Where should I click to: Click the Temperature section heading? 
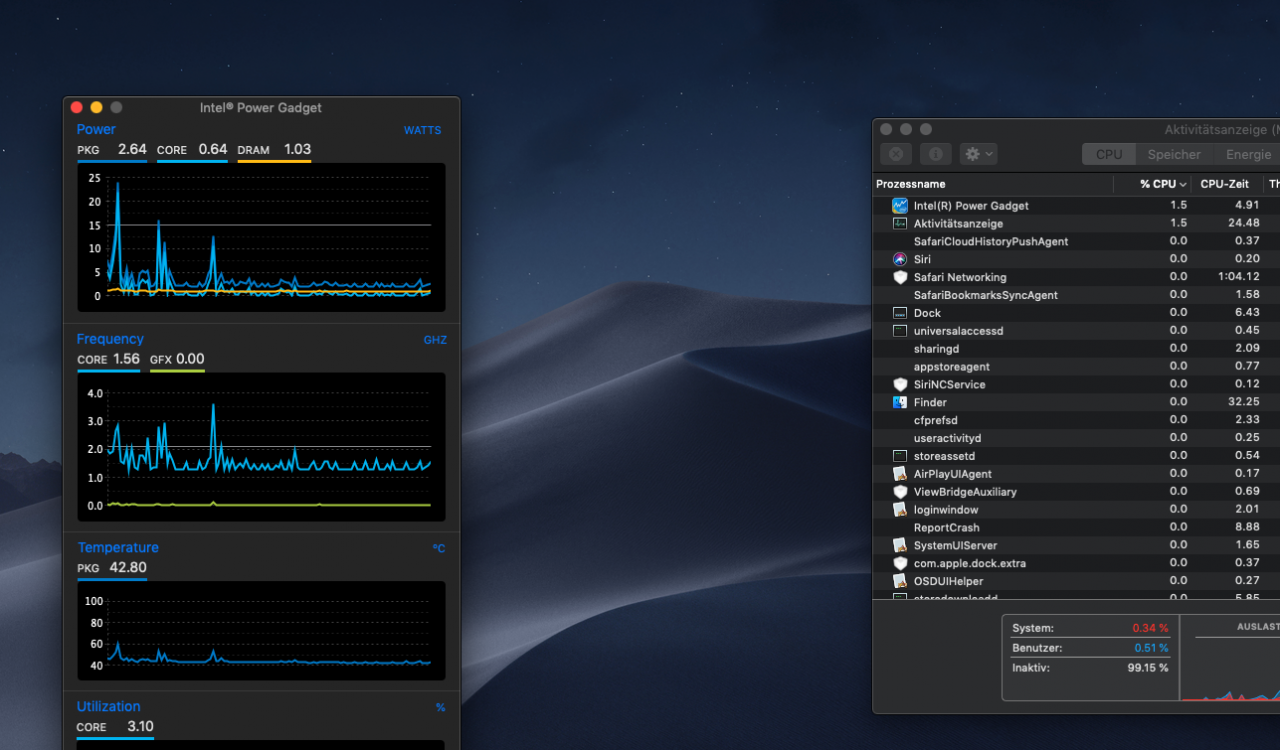(x=118, y=548)
